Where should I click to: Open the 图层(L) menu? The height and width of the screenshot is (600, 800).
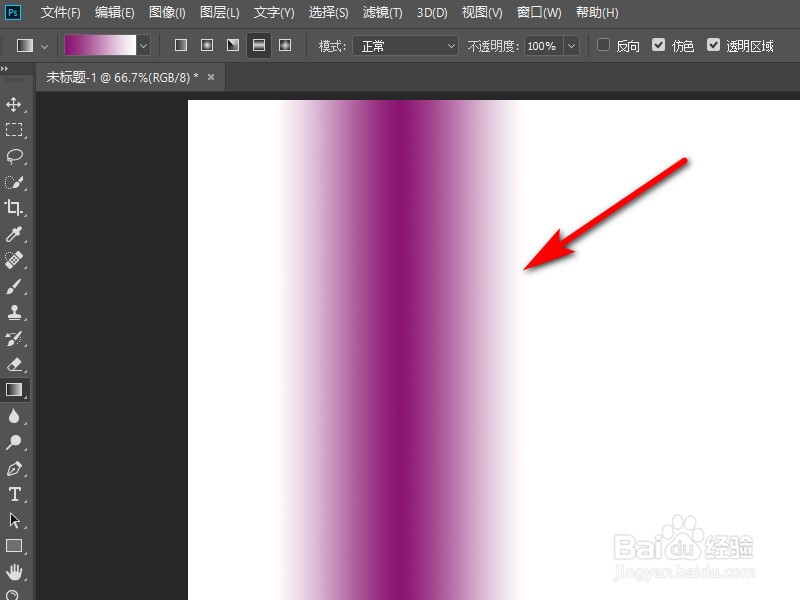pyautogui.click(x=219, y=12)
